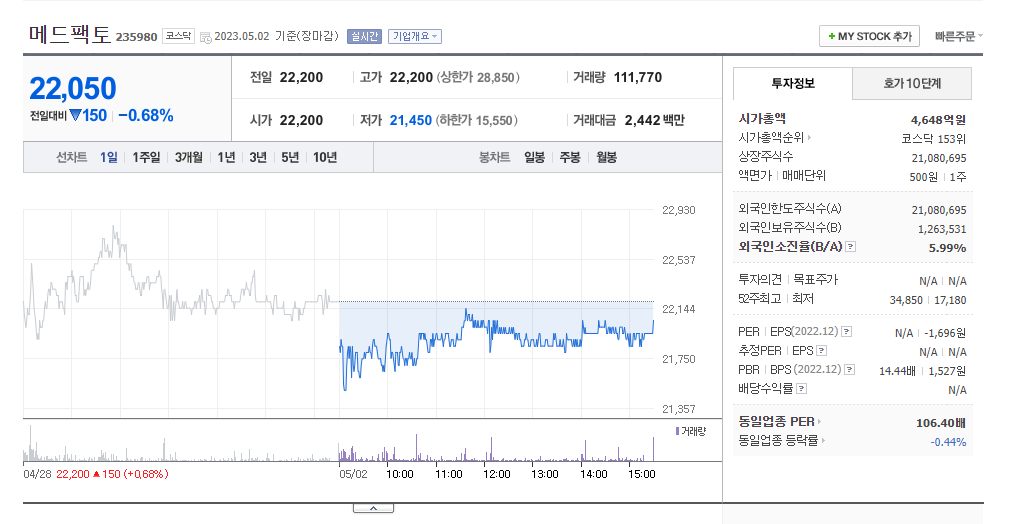Open the 동일업종 PER arrow link
The height and width of the screenshot is (524, 1014).
pos(819,422)
